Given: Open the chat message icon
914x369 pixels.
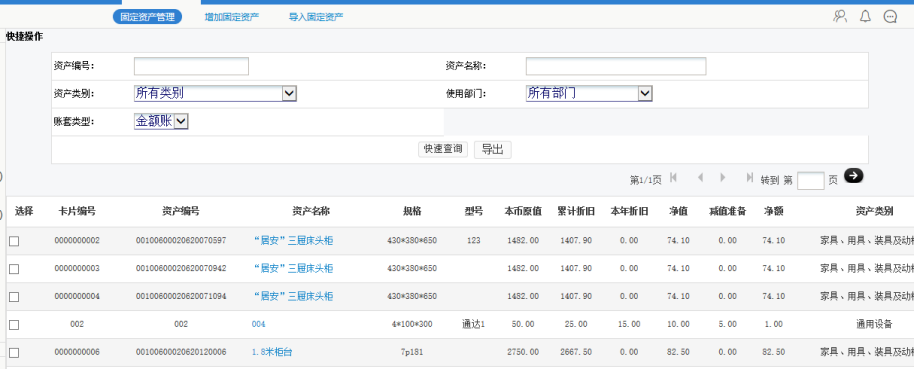Looking at the screenshot, I should click(890, 17).
